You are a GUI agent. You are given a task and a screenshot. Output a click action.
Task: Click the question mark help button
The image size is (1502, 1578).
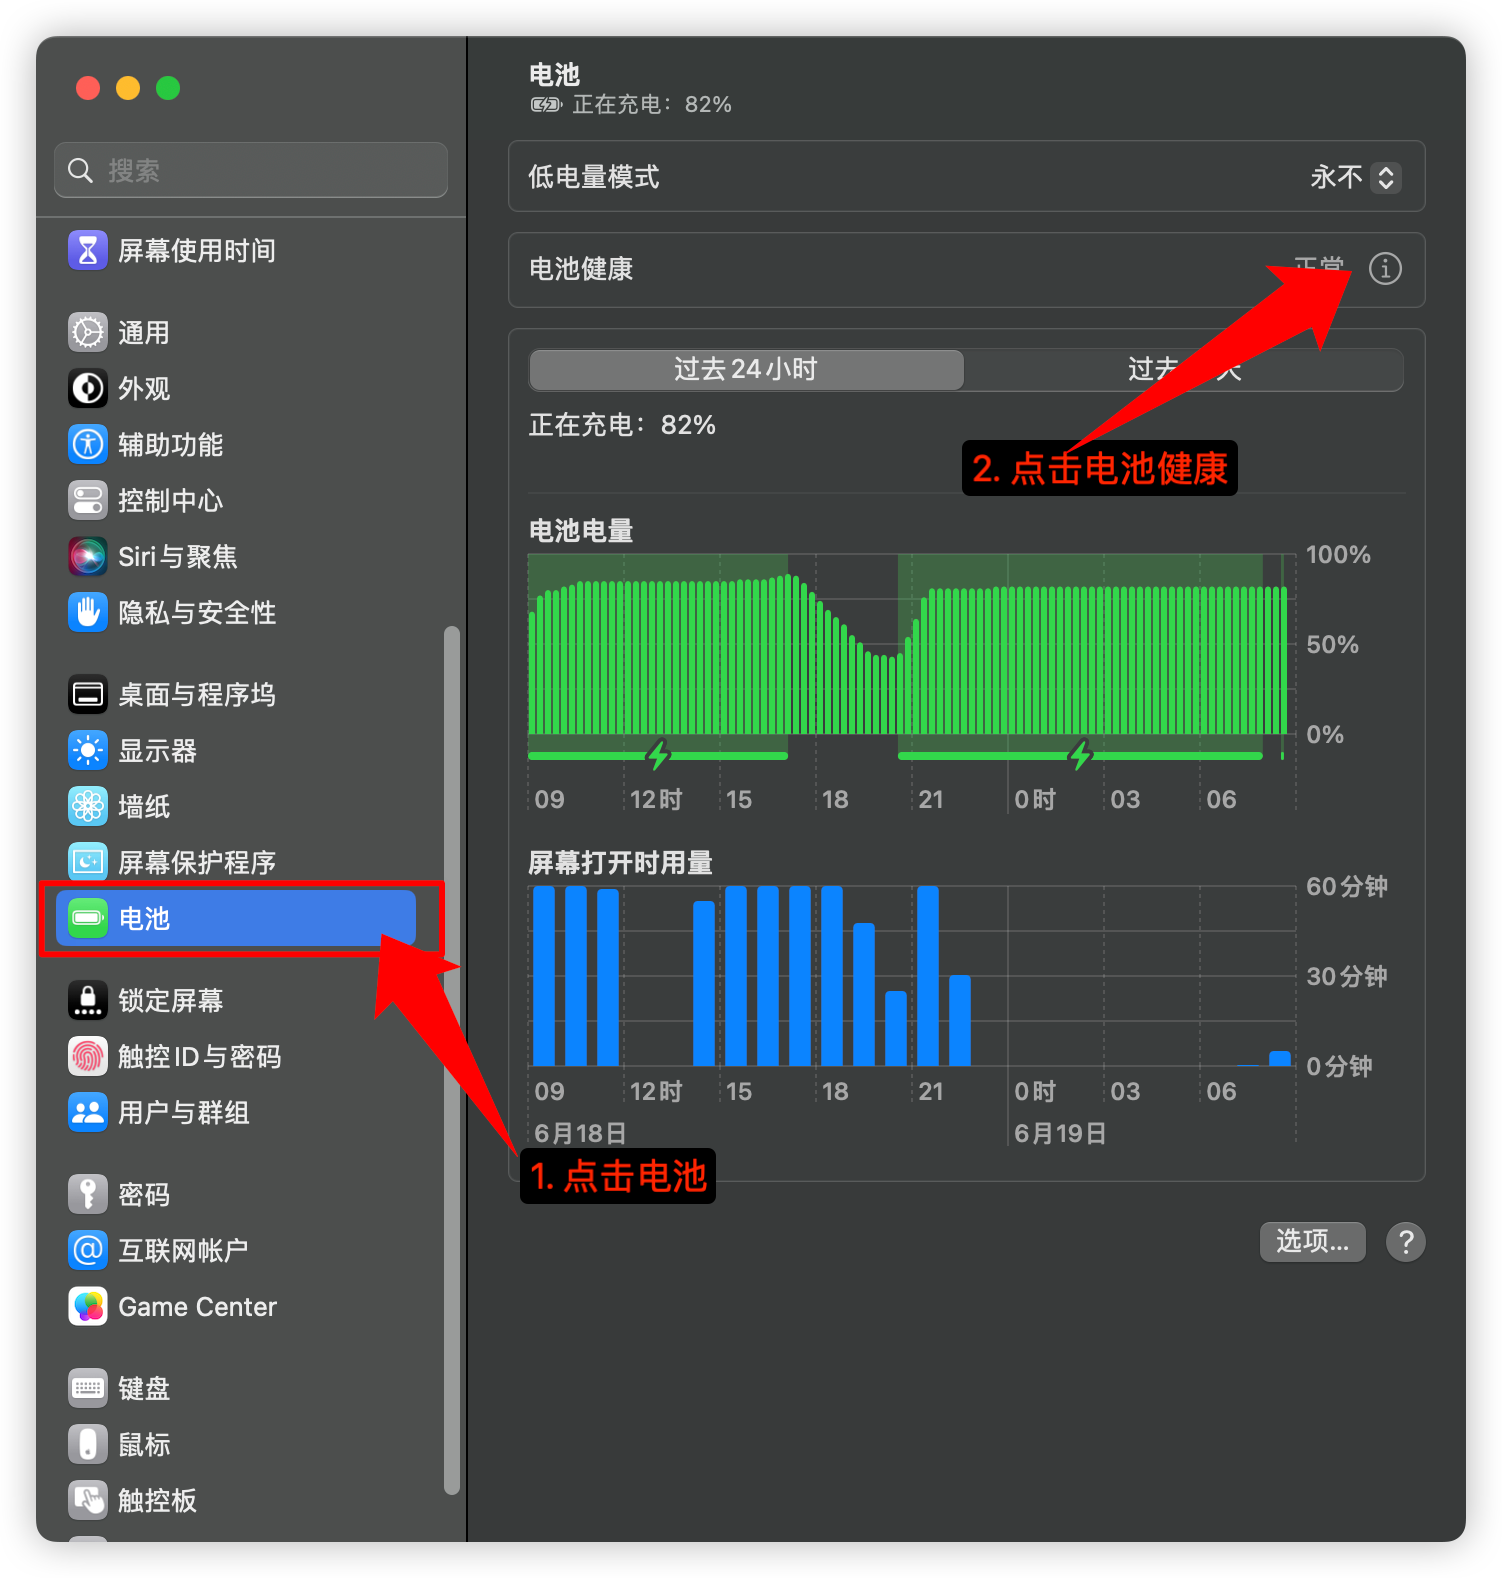(1405, 1242)
